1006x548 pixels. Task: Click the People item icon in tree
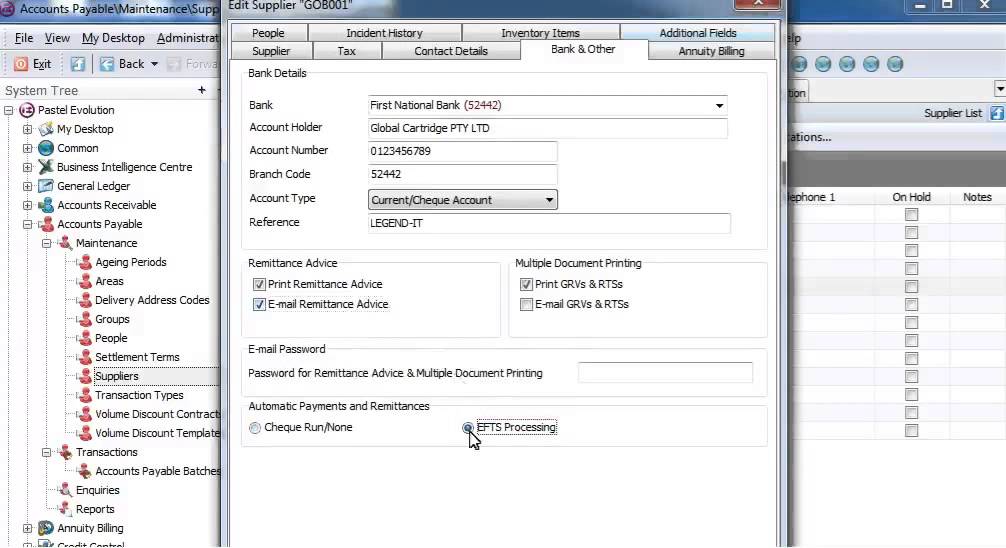point(84,338)
